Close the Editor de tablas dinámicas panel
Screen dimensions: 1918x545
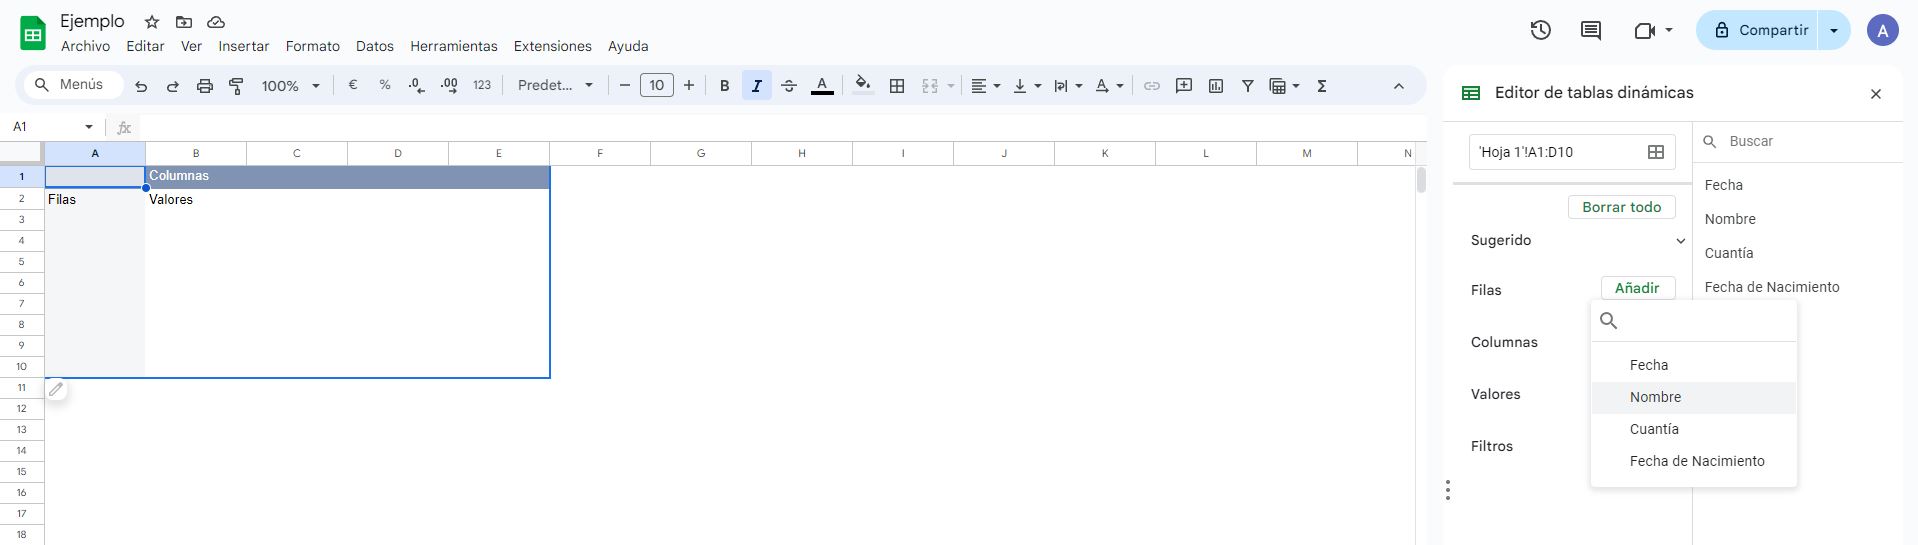tap(1876, 93)
